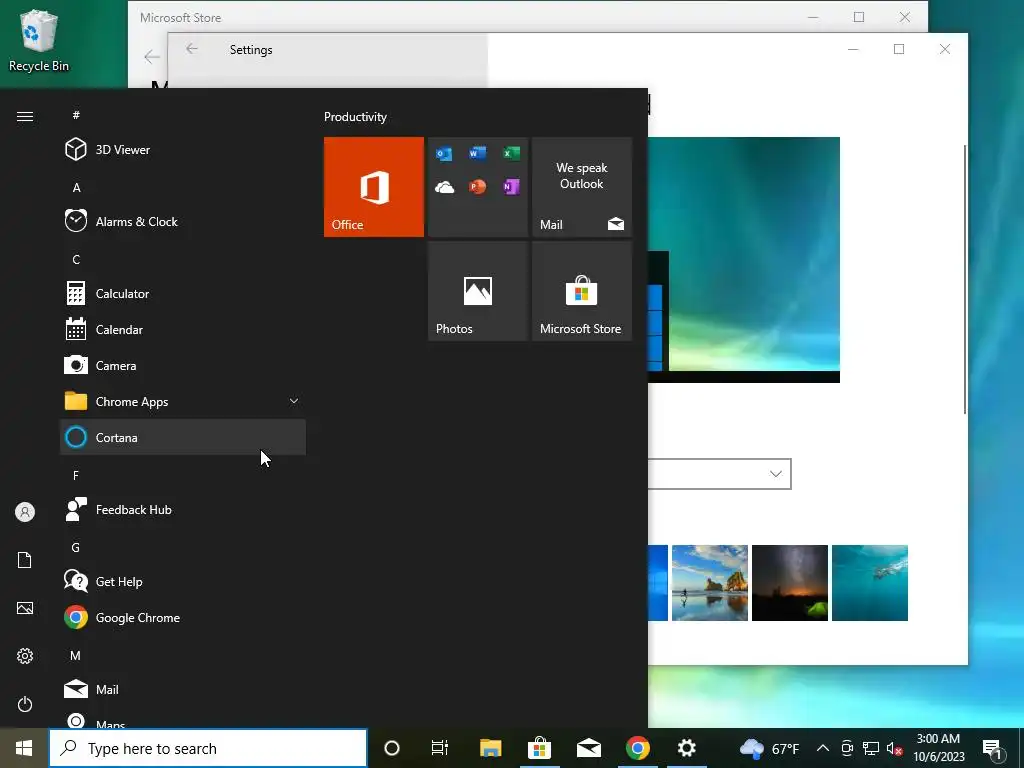The width and height of the screenshot is (1024, 768).
Task: Click the letter A section header
Action: [x=76, y=187]
